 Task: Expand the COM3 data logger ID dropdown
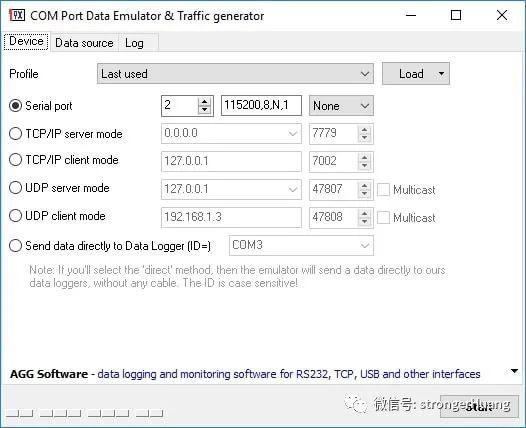tap(301, 245)
